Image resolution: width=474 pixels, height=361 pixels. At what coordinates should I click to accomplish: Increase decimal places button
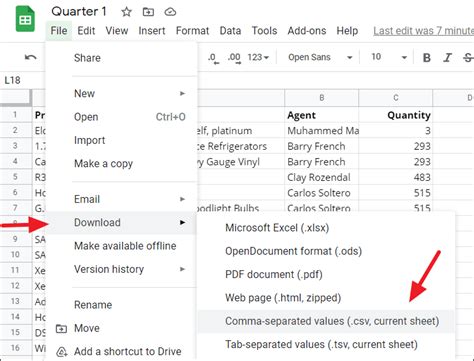(234, 58)
